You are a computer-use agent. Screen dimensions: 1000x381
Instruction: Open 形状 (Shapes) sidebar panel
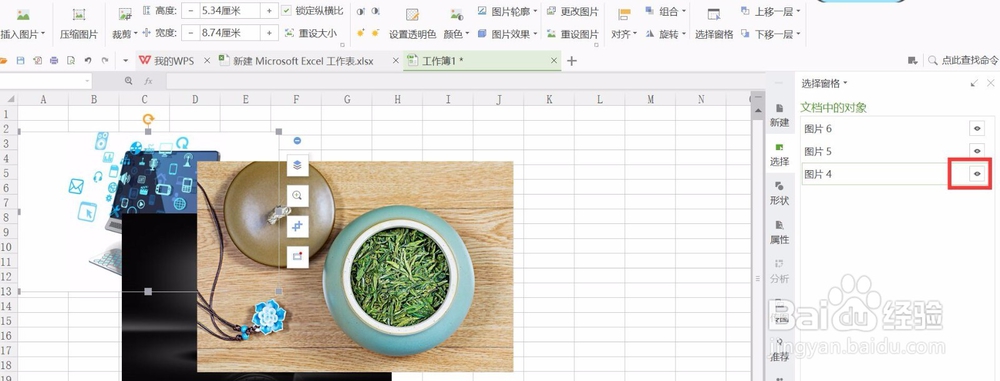pyautogui.click(x=779, y=193)
